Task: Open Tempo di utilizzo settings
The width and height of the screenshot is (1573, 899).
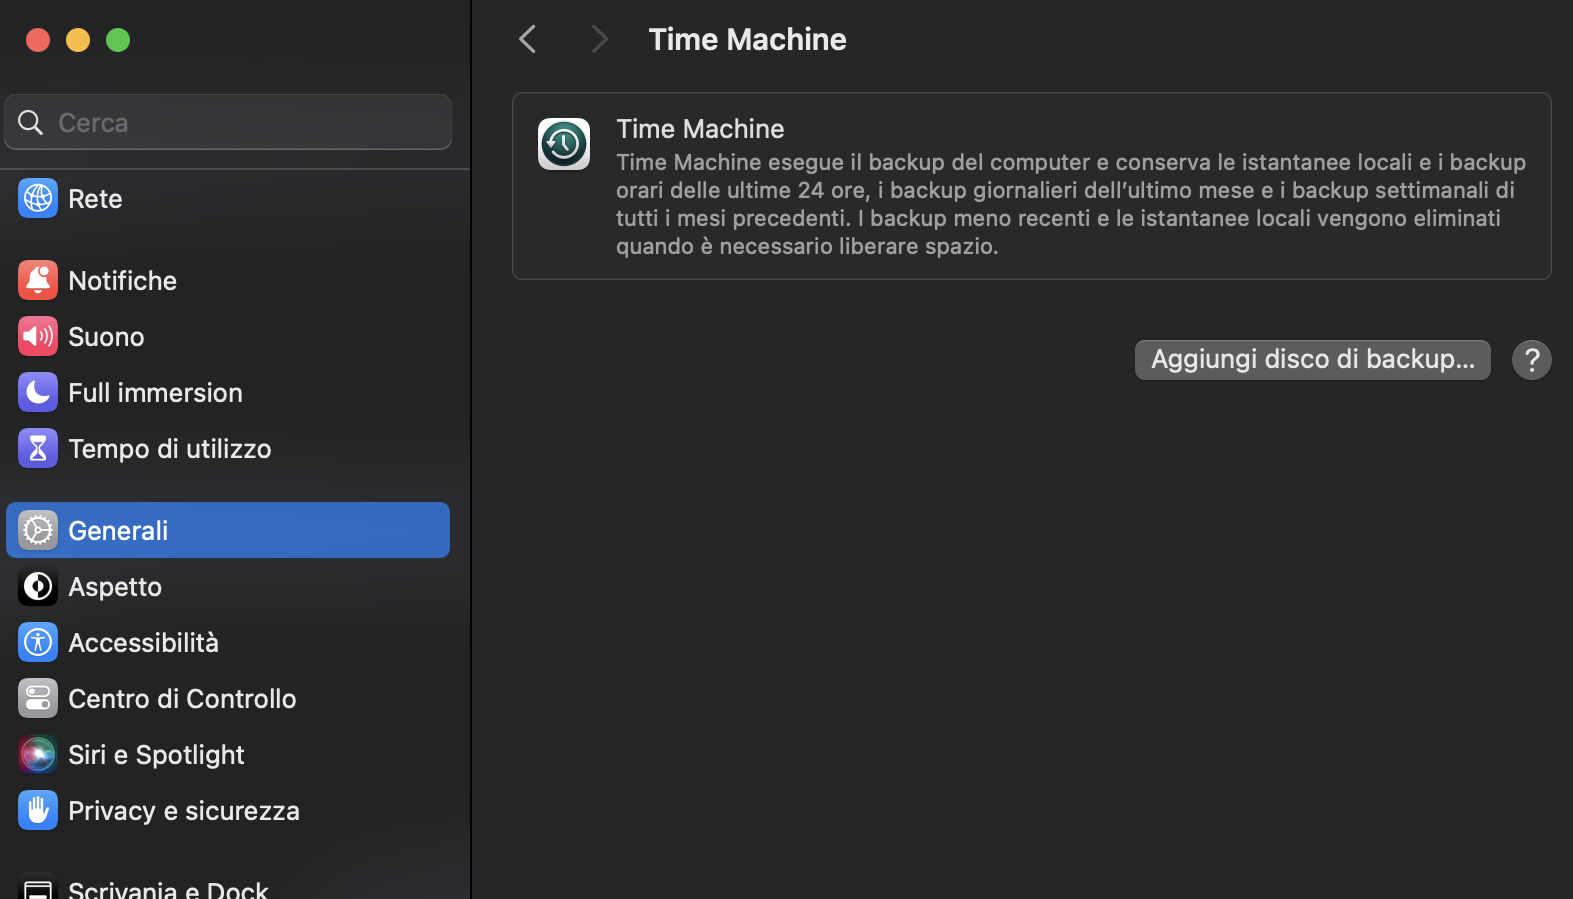Action: coord(228,448)
